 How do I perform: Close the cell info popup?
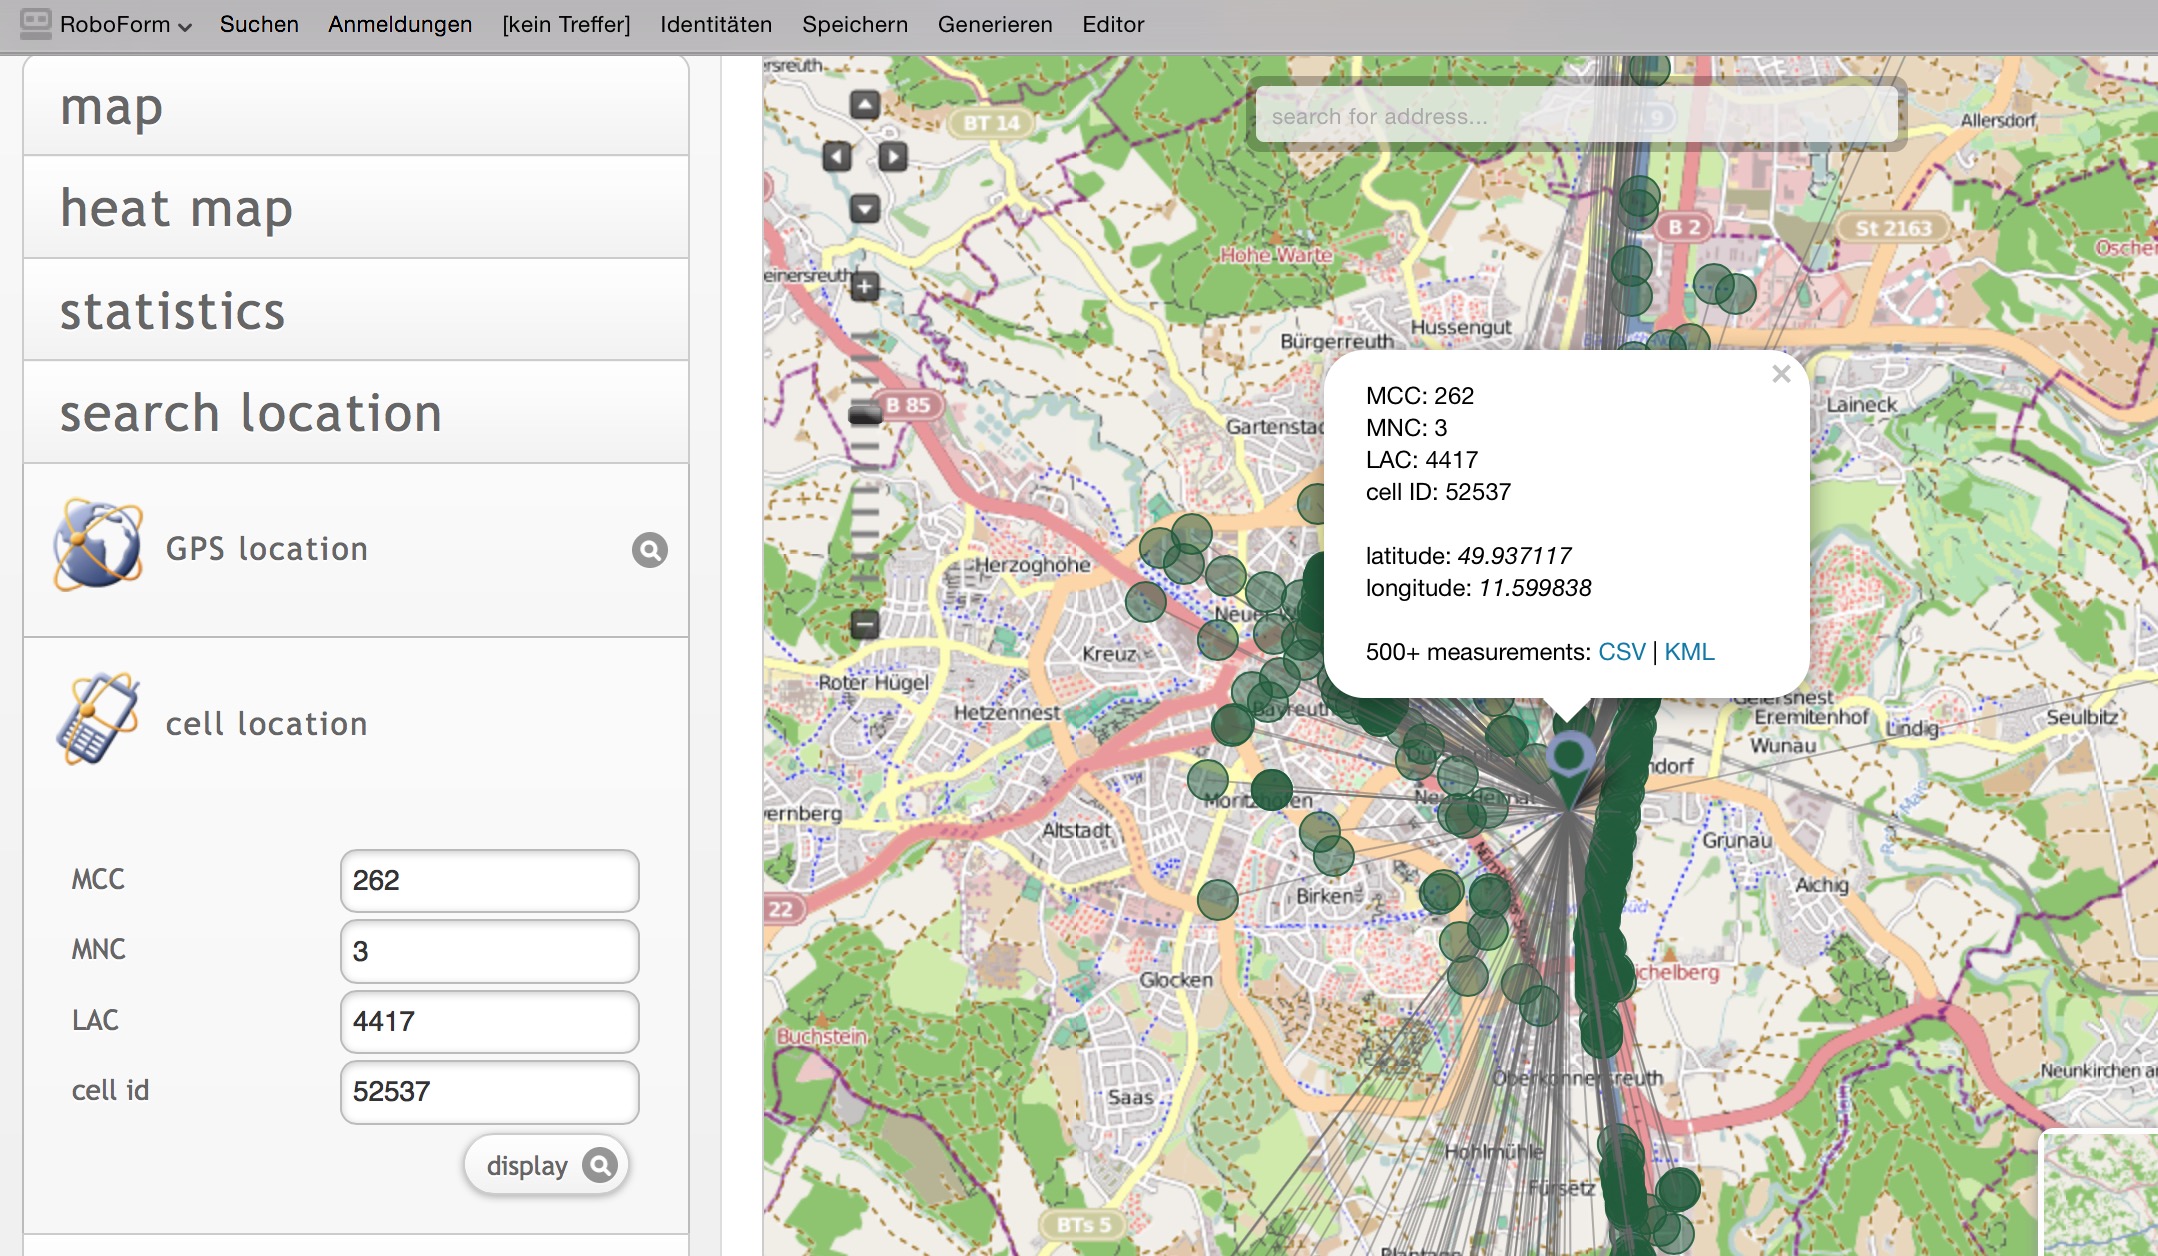1781,374
